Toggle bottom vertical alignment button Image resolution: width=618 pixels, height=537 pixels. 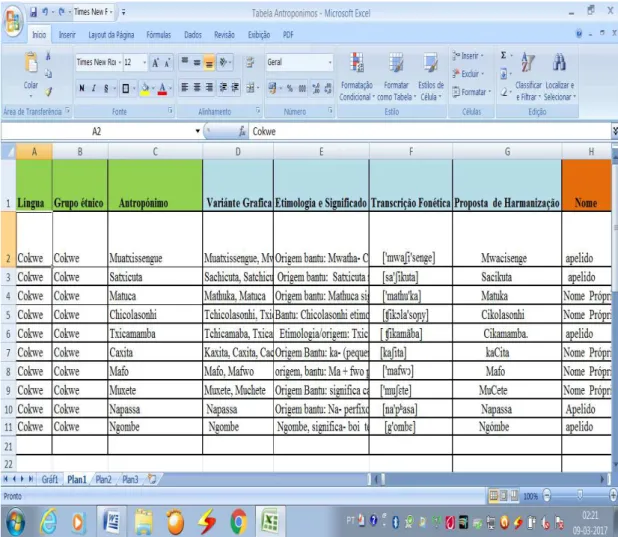coord(209,62)
